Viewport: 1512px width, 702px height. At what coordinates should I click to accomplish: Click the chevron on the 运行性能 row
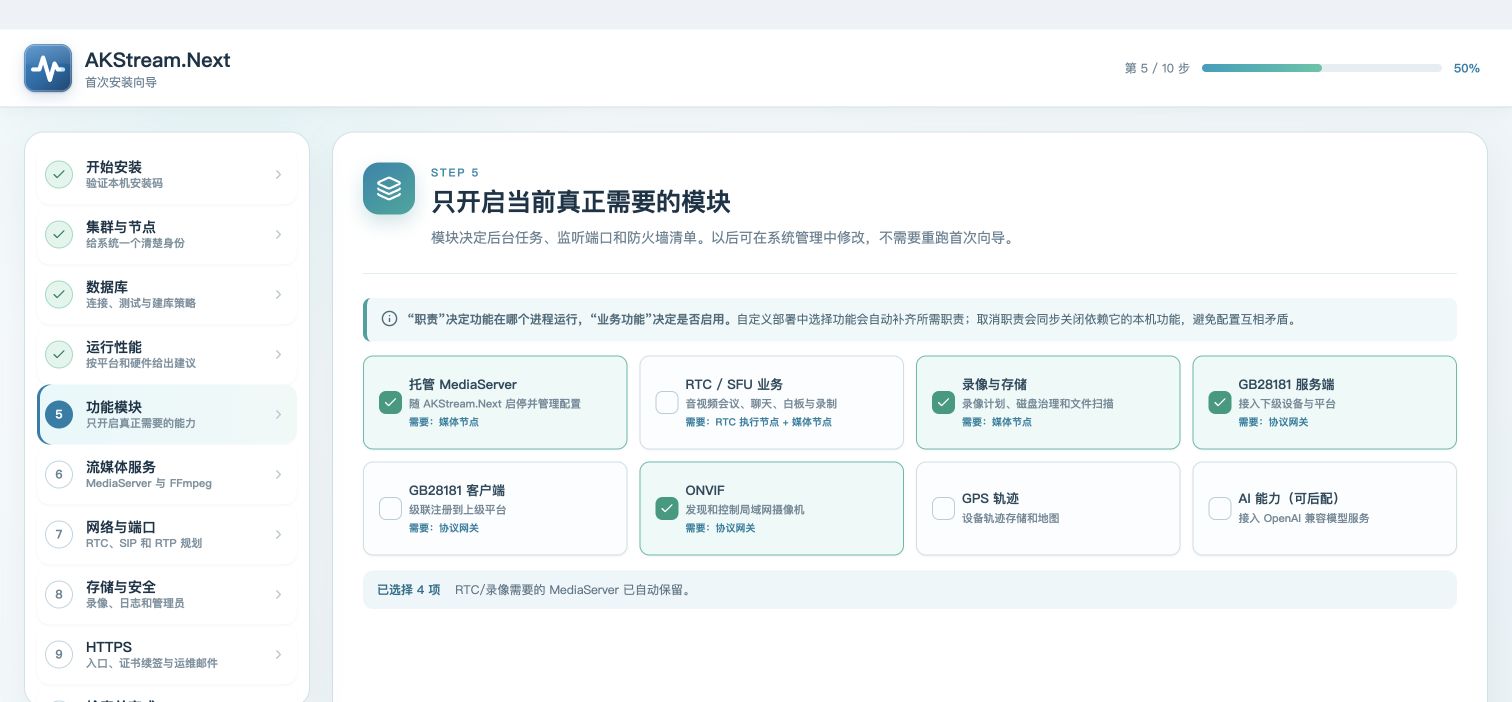(x=278, y=354)
